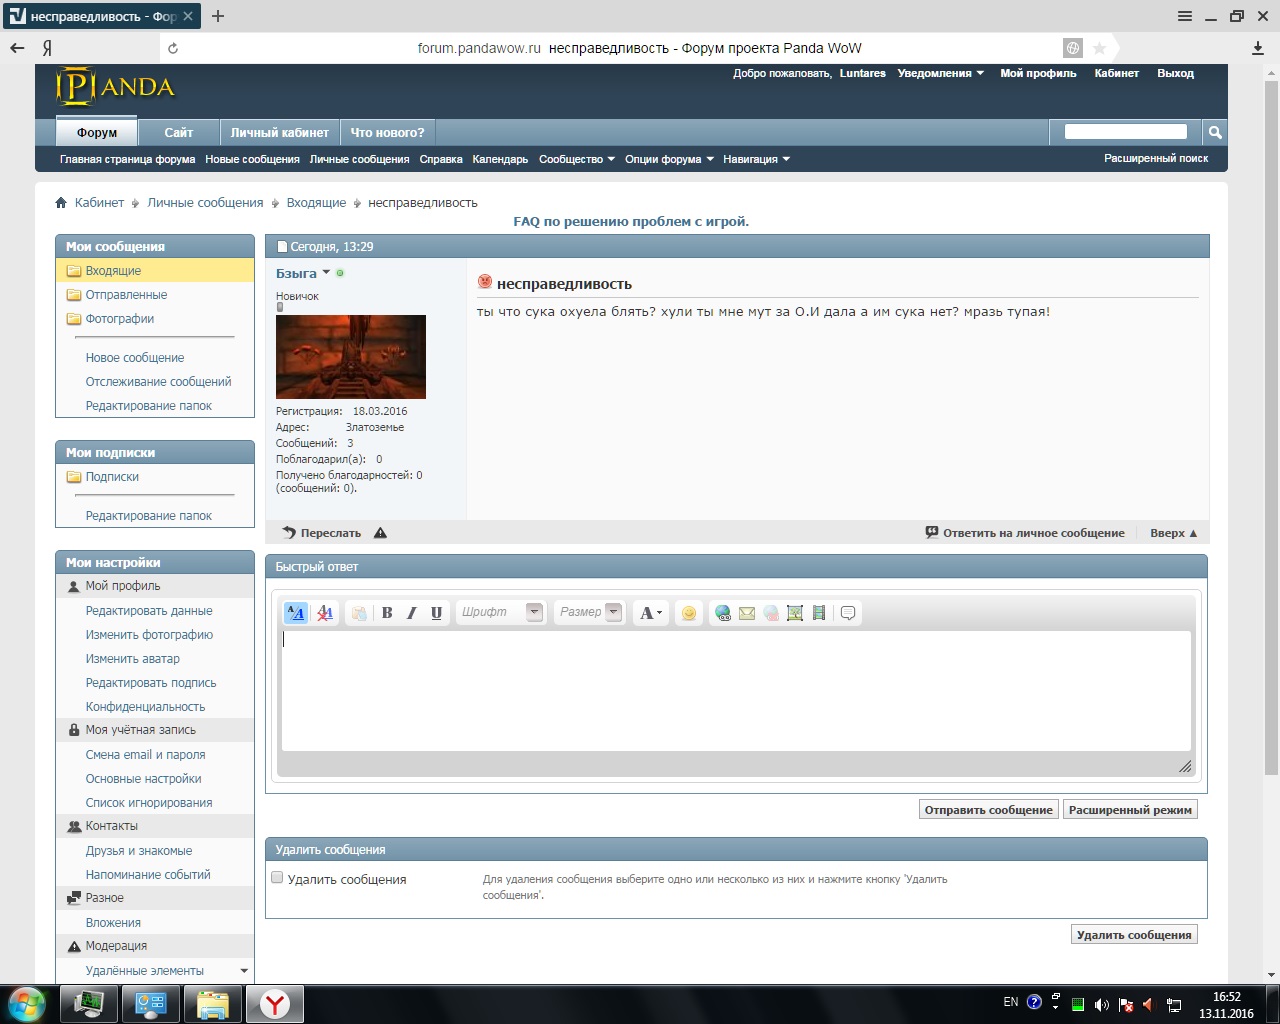The image size is (1280, 1024).
Task: Open Календарь in the navbar
Action: point(500,159)
